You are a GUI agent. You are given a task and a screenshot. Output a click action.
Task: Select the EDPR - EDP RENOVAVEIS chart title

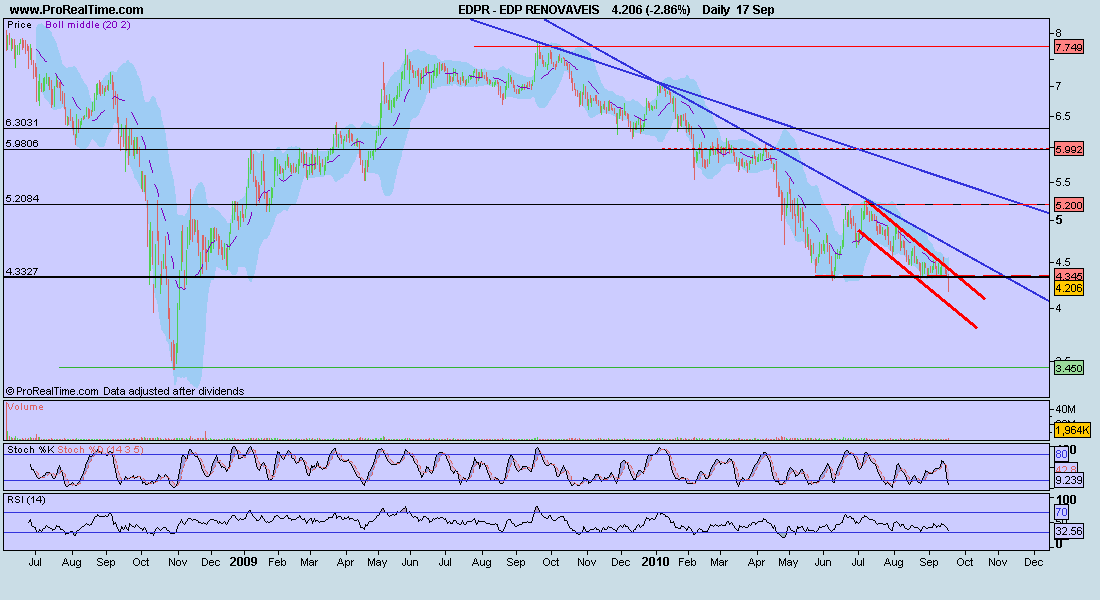528,10
